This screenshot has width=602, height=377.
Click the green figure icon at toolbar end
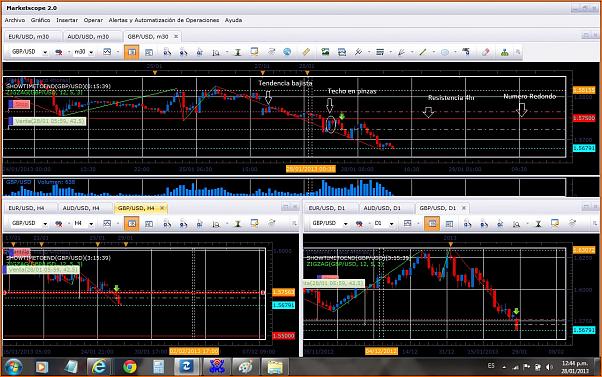point(504,52)
